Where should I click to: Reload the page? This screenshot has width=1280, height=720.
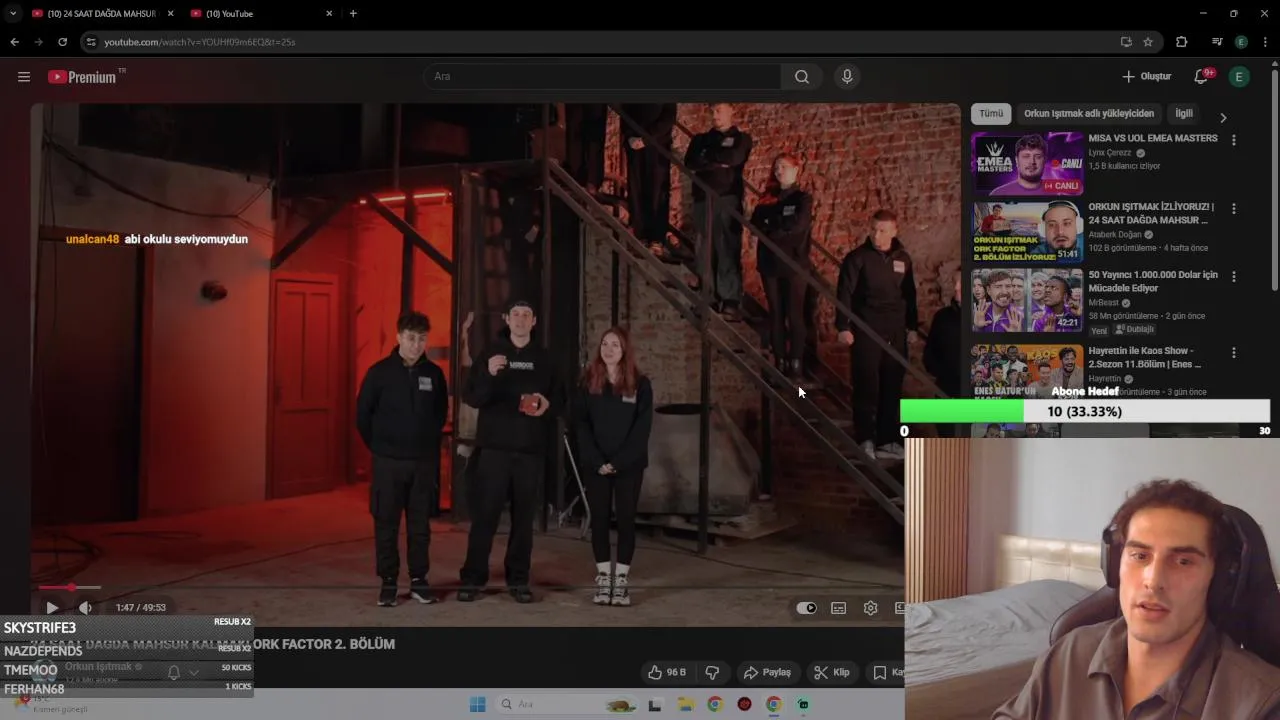[62, 42]
